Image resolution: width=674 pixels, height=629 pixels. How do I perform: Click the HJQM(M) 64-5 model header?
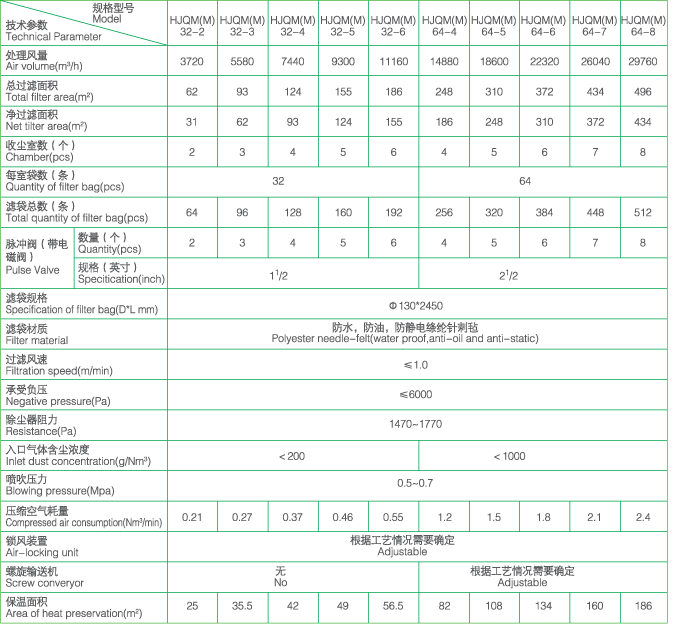494,26
